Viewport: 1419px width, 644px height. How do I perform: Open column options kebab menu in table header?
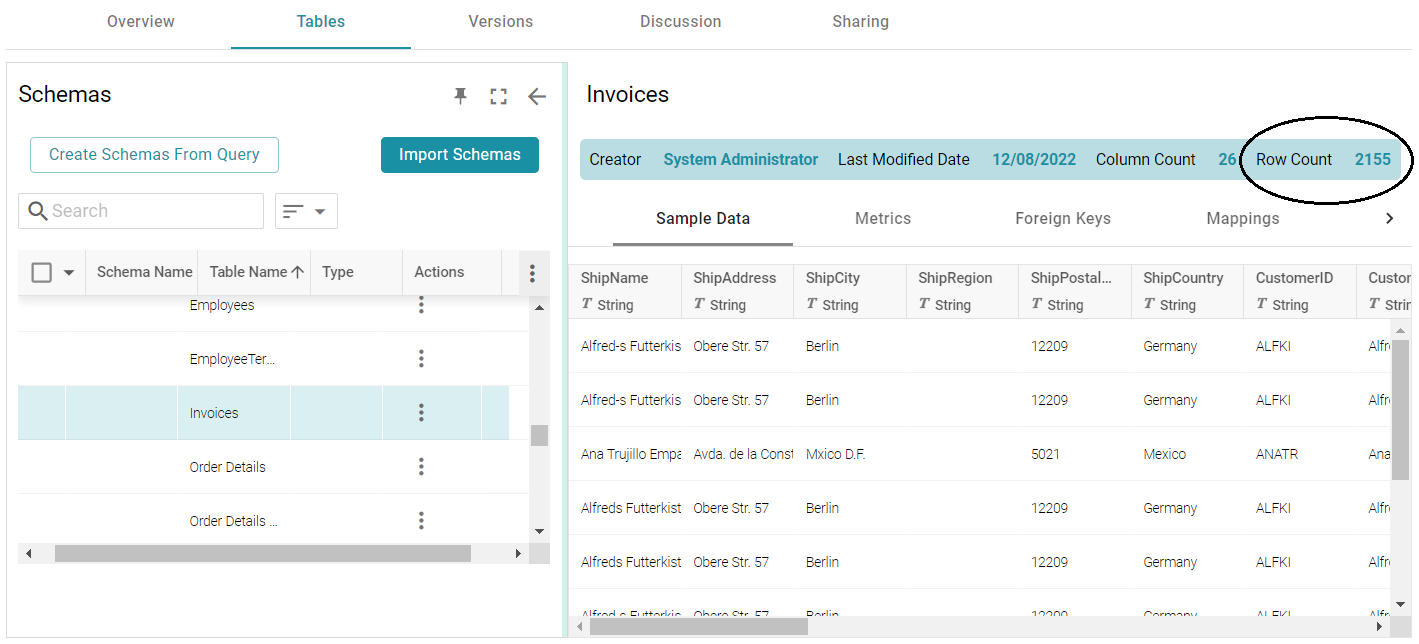[532, 273]
